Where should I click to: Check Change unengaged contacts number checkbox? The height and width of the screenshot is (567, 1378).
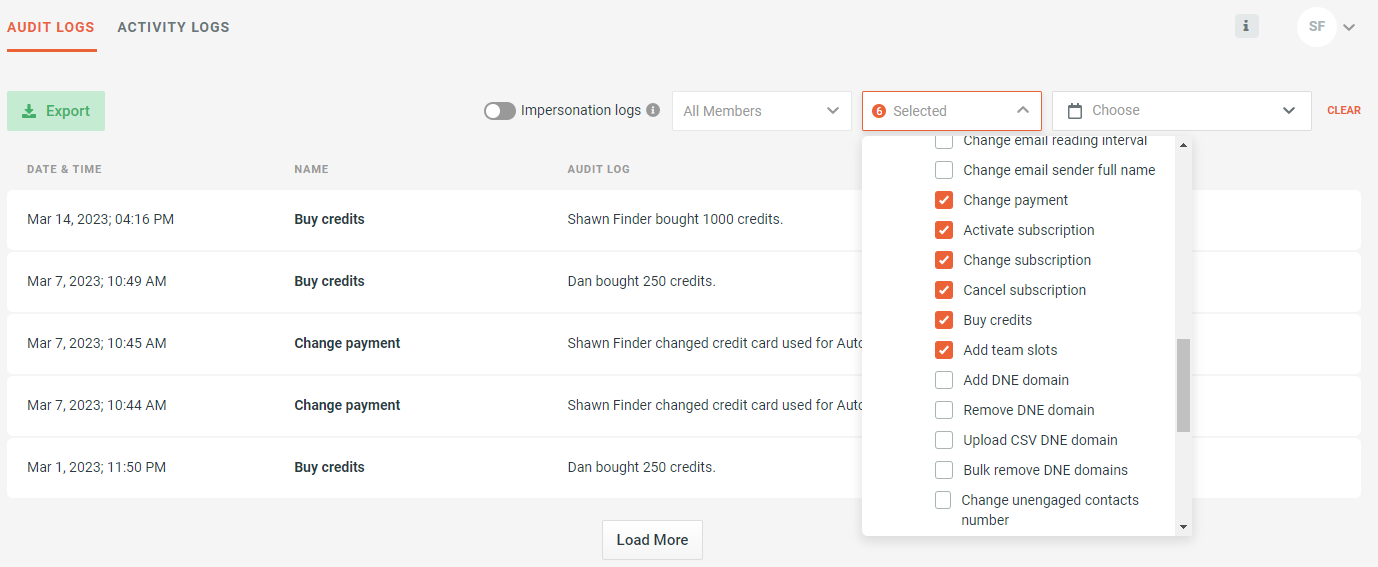(943, 500)
